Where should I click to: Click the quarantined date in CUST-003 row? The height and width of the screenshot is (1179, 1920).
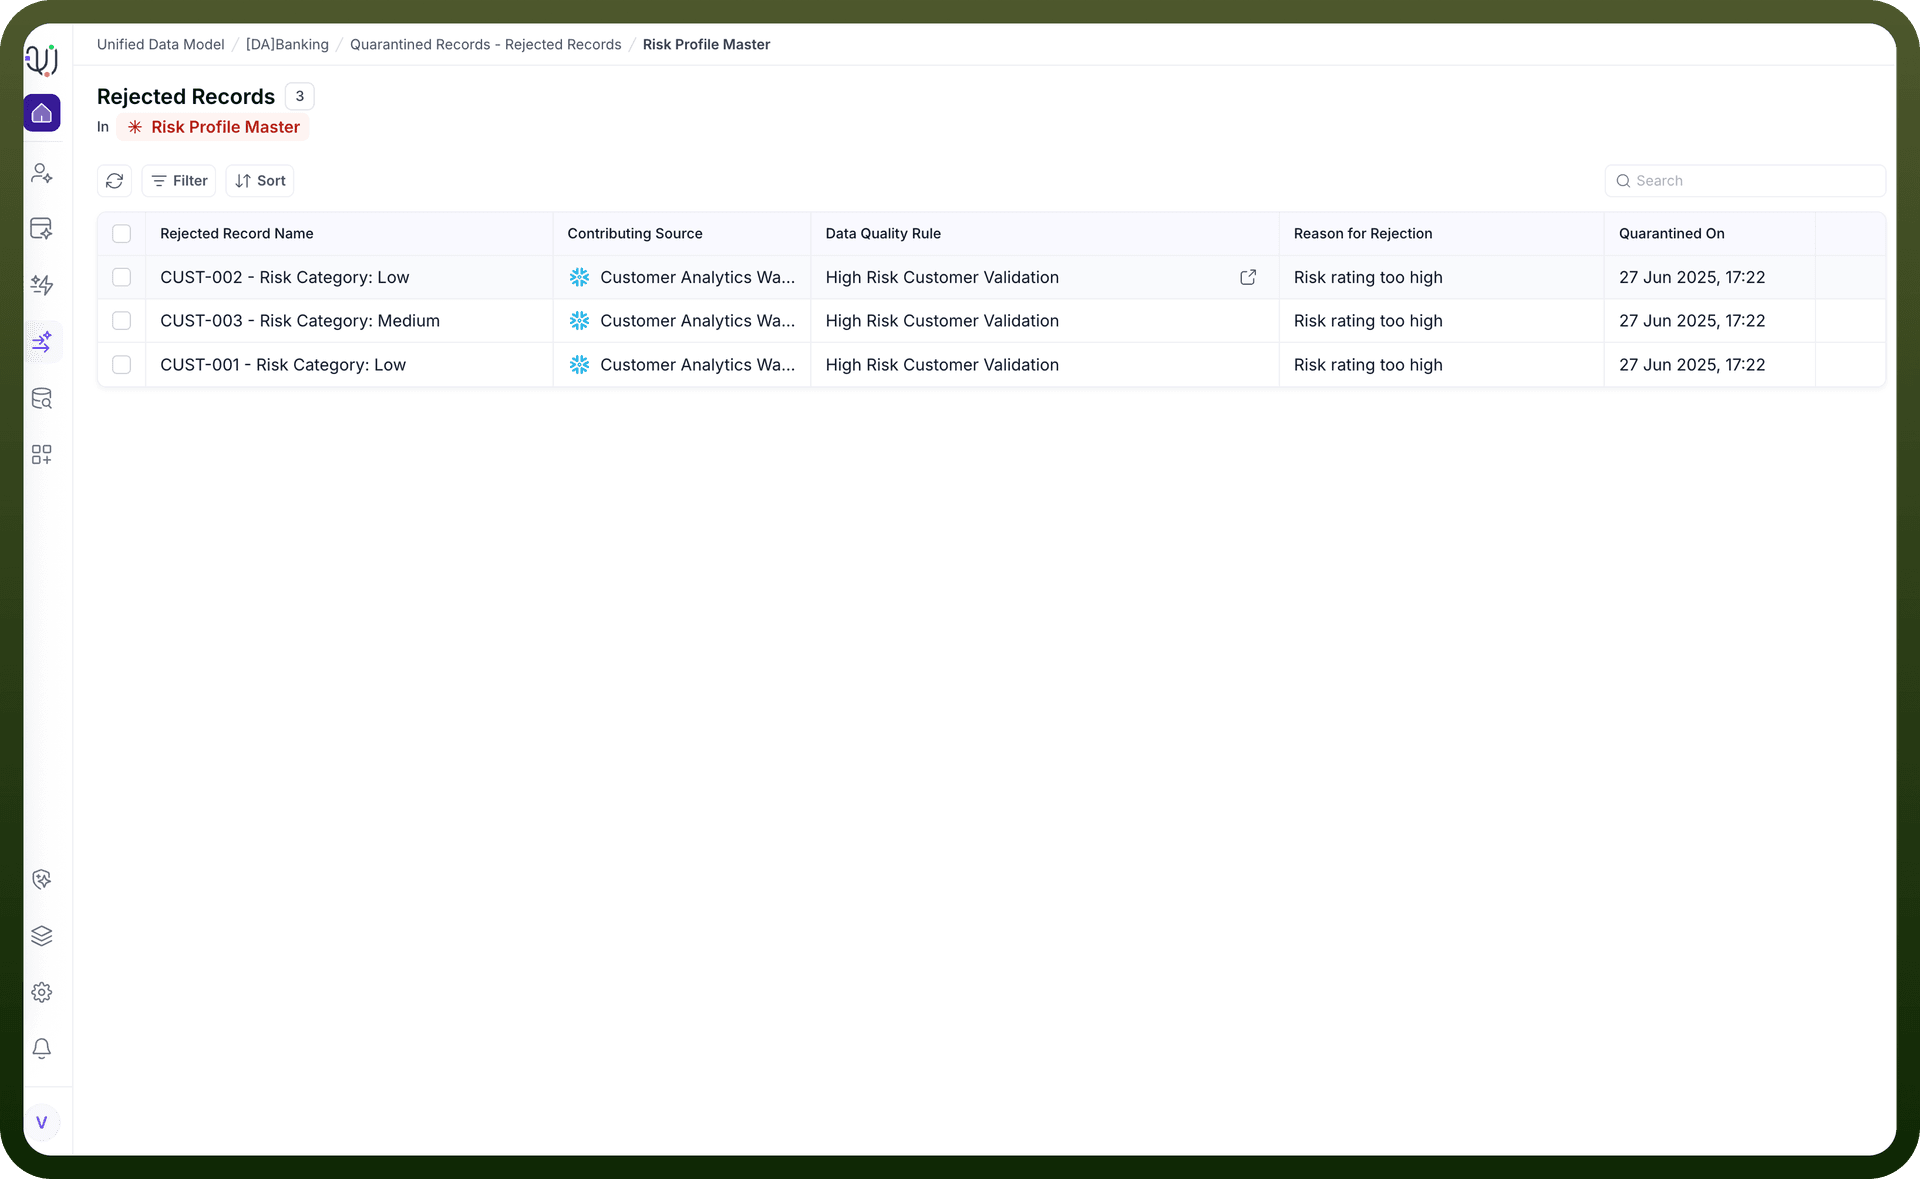[1692, 321]
